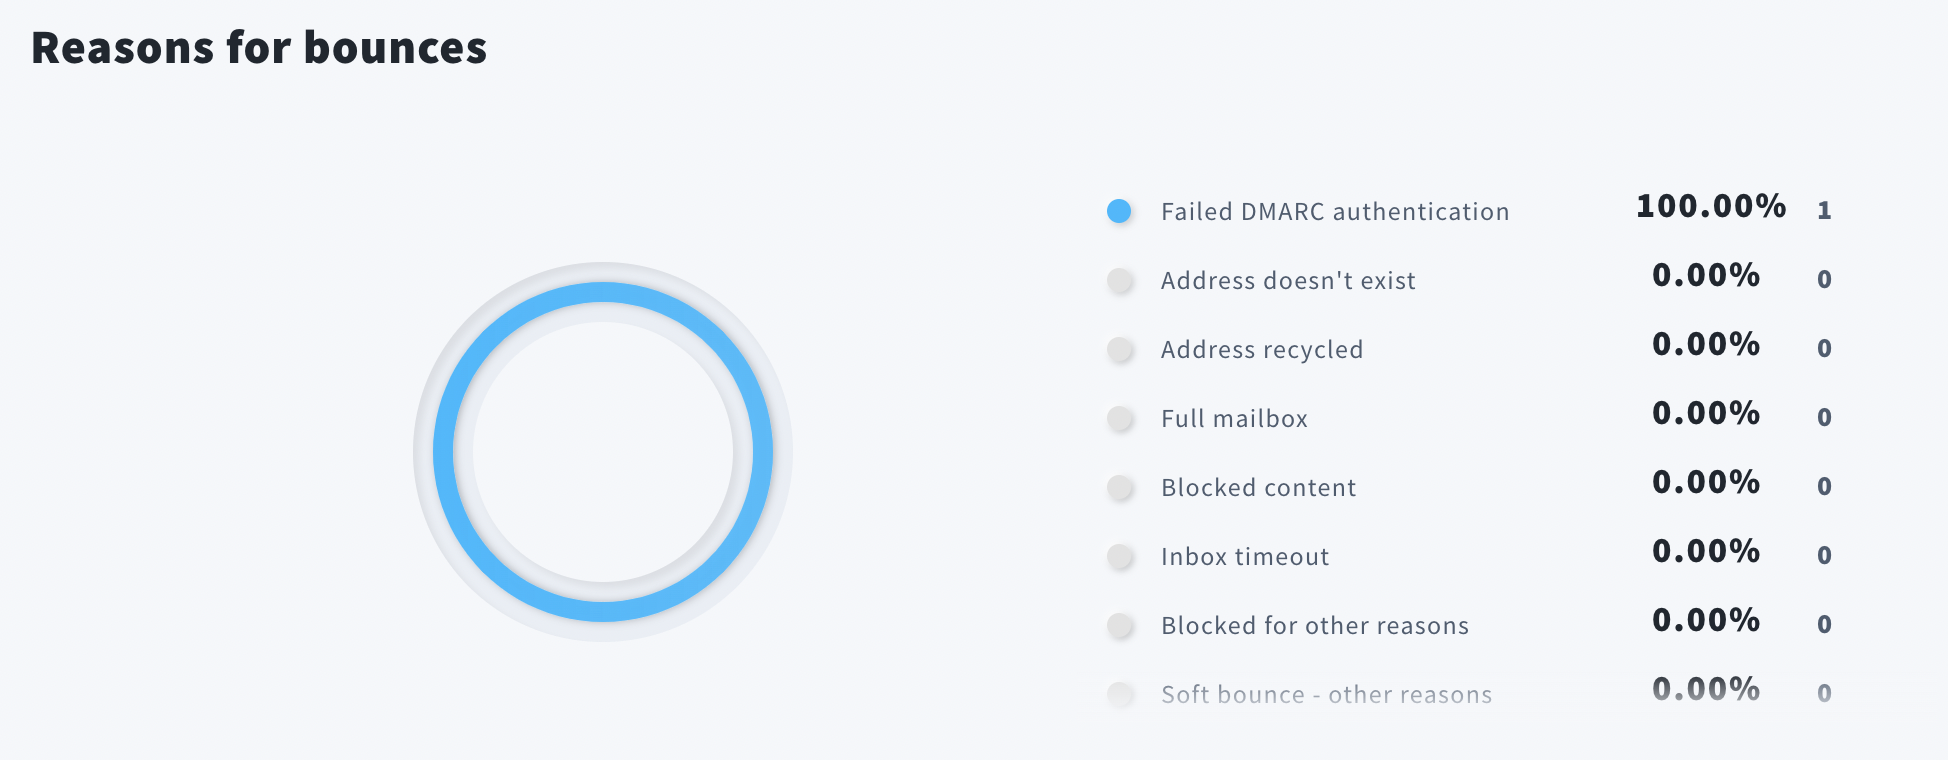The image size is (1948, 760).
Task: Select the Inbox timeout label
Action: pos(1245,557)
